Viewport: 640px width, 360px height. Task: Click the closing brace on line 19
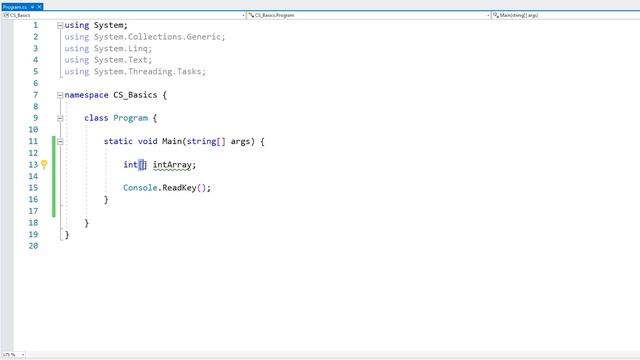67,235
